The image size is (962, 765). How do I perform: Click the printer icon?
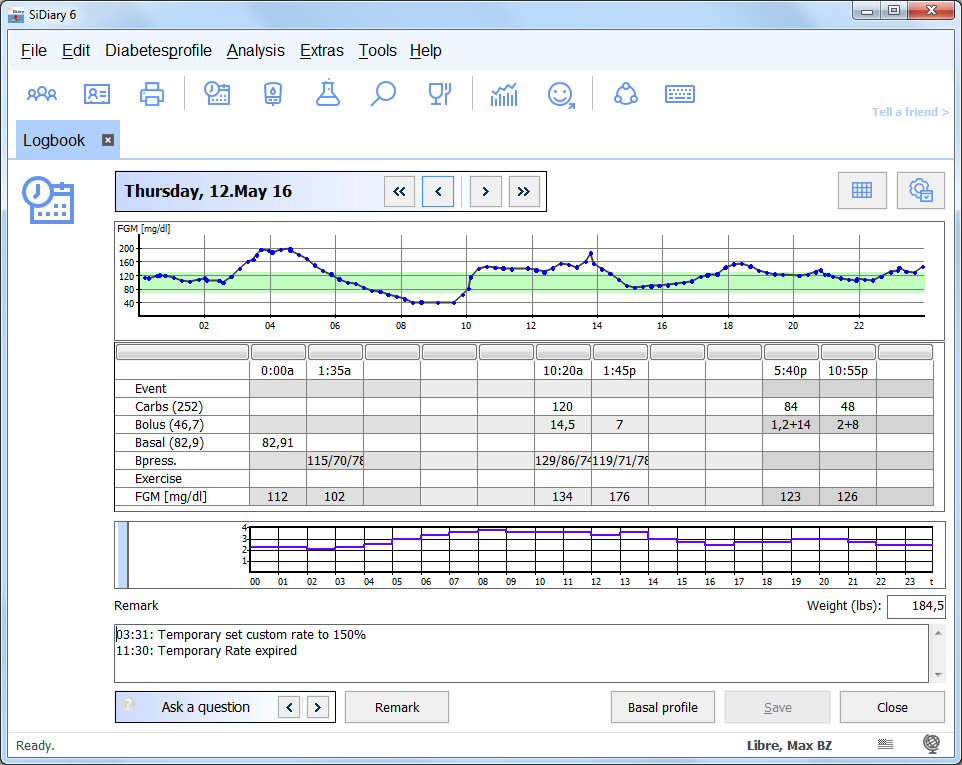152,94
